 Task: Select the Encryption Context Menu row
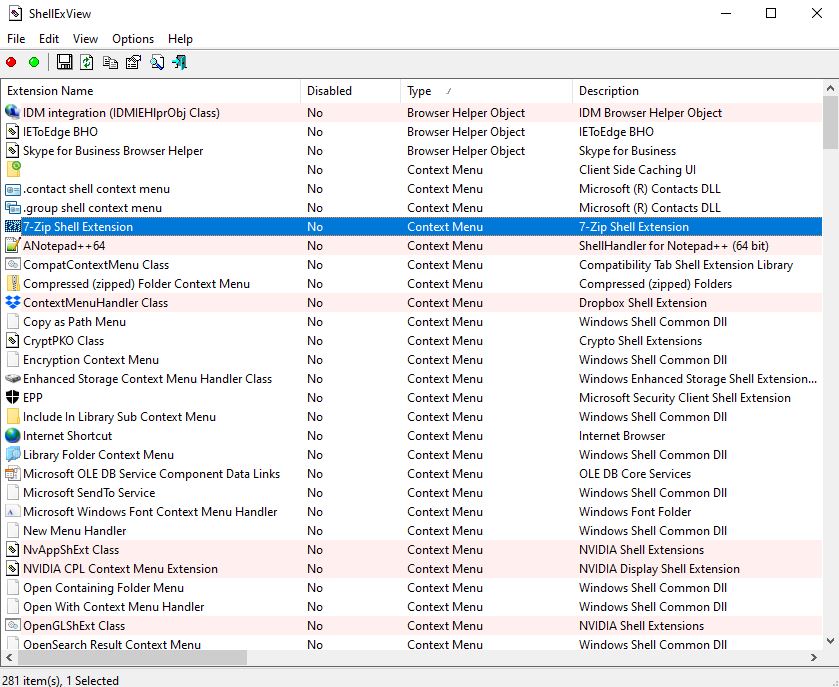[x=412, y=360]
